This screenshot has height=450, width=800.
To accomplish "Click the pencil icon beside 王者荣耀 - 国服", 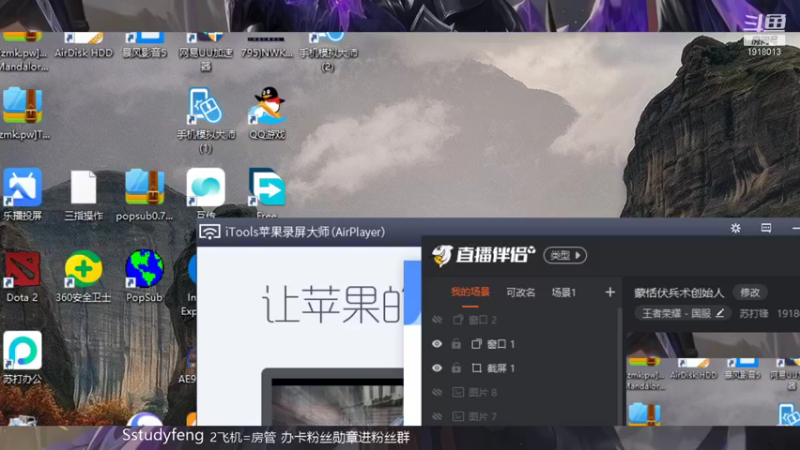I will (x=719, y=313).
